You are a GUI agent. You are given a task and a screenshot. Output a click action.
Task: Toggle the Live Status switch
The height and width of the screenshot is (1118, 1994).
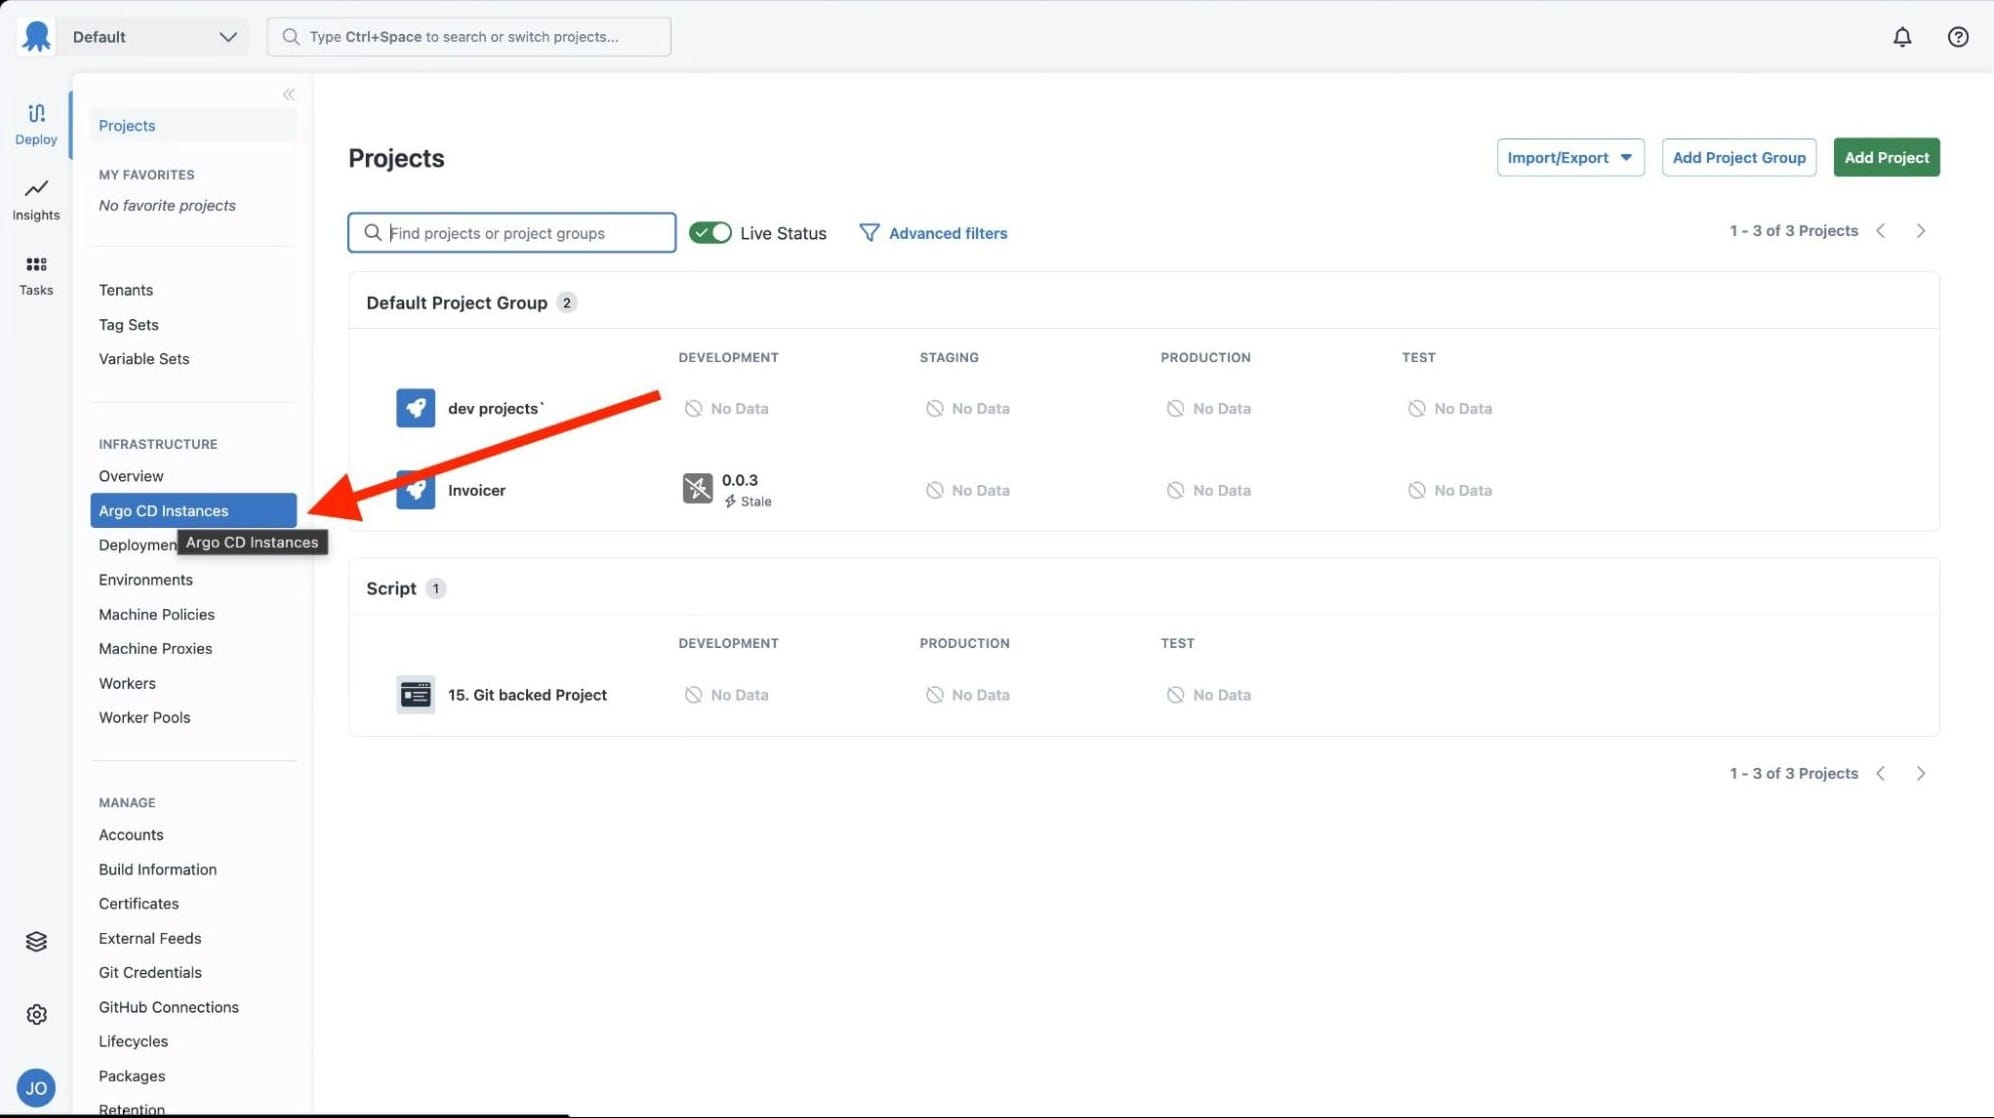[710, 232]
